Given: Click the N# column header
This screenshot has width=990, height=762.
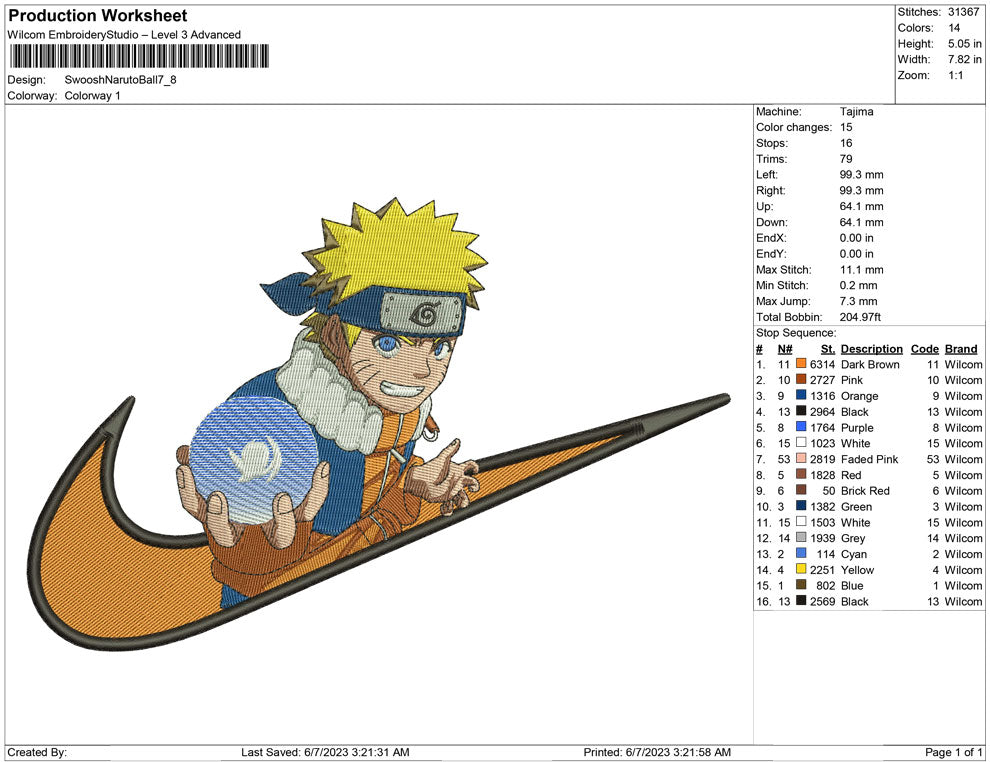Looking at the screenshot, I should pyautogui.click(x=785, y=349).
